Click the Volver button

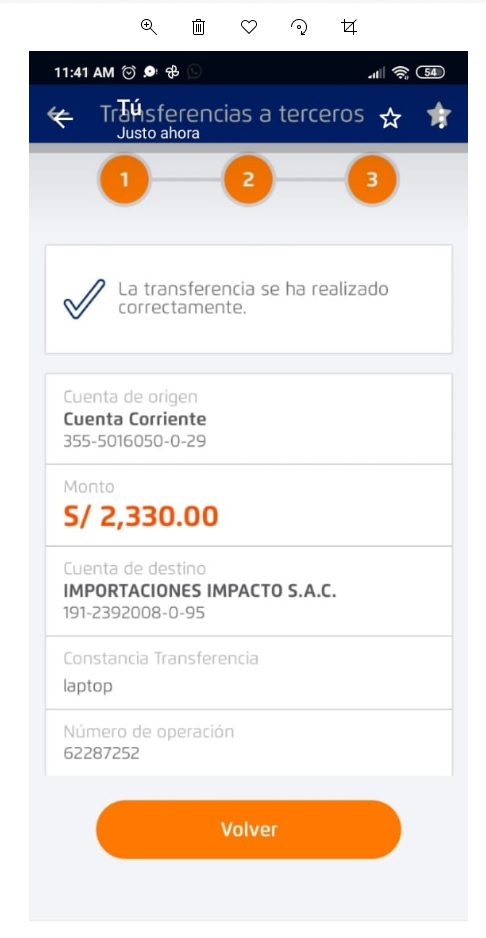(x=248, y=829)
